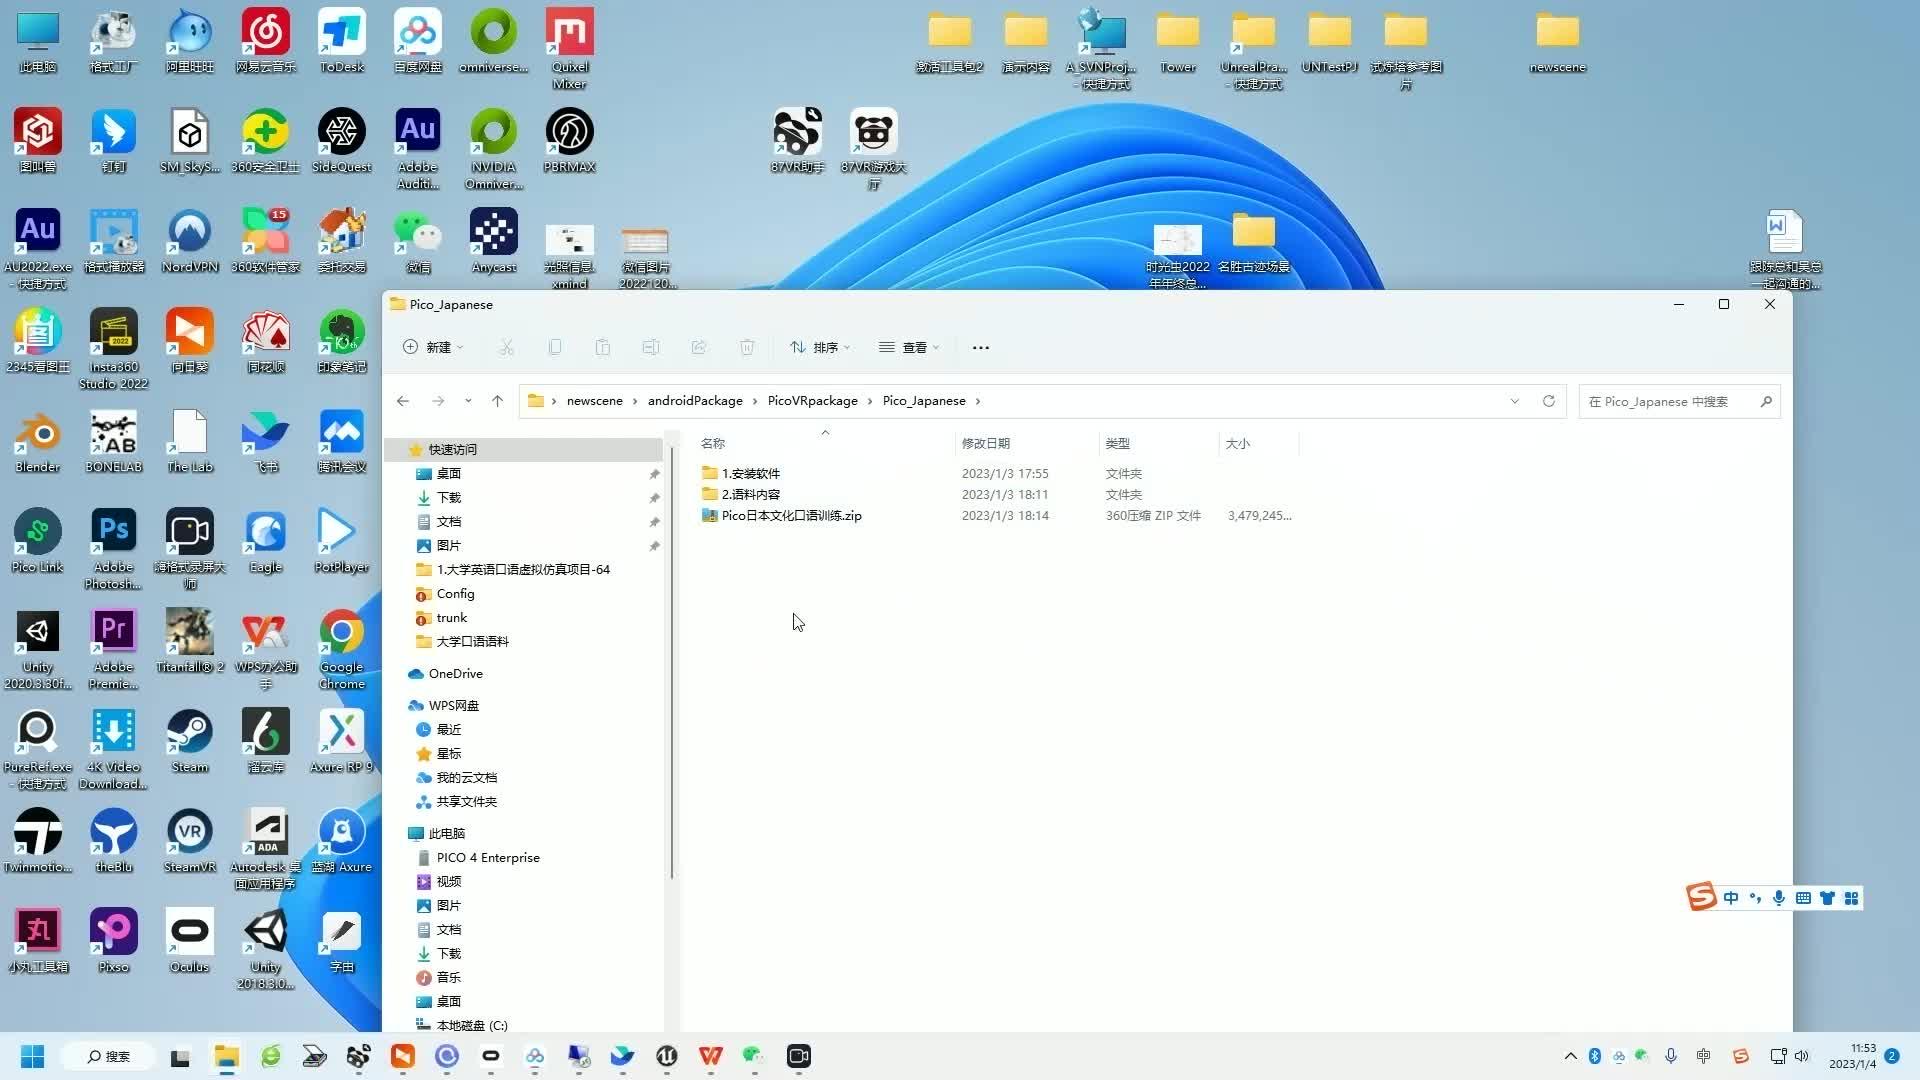
Task: Open trunk folder in sidebar
Action: 451,618
